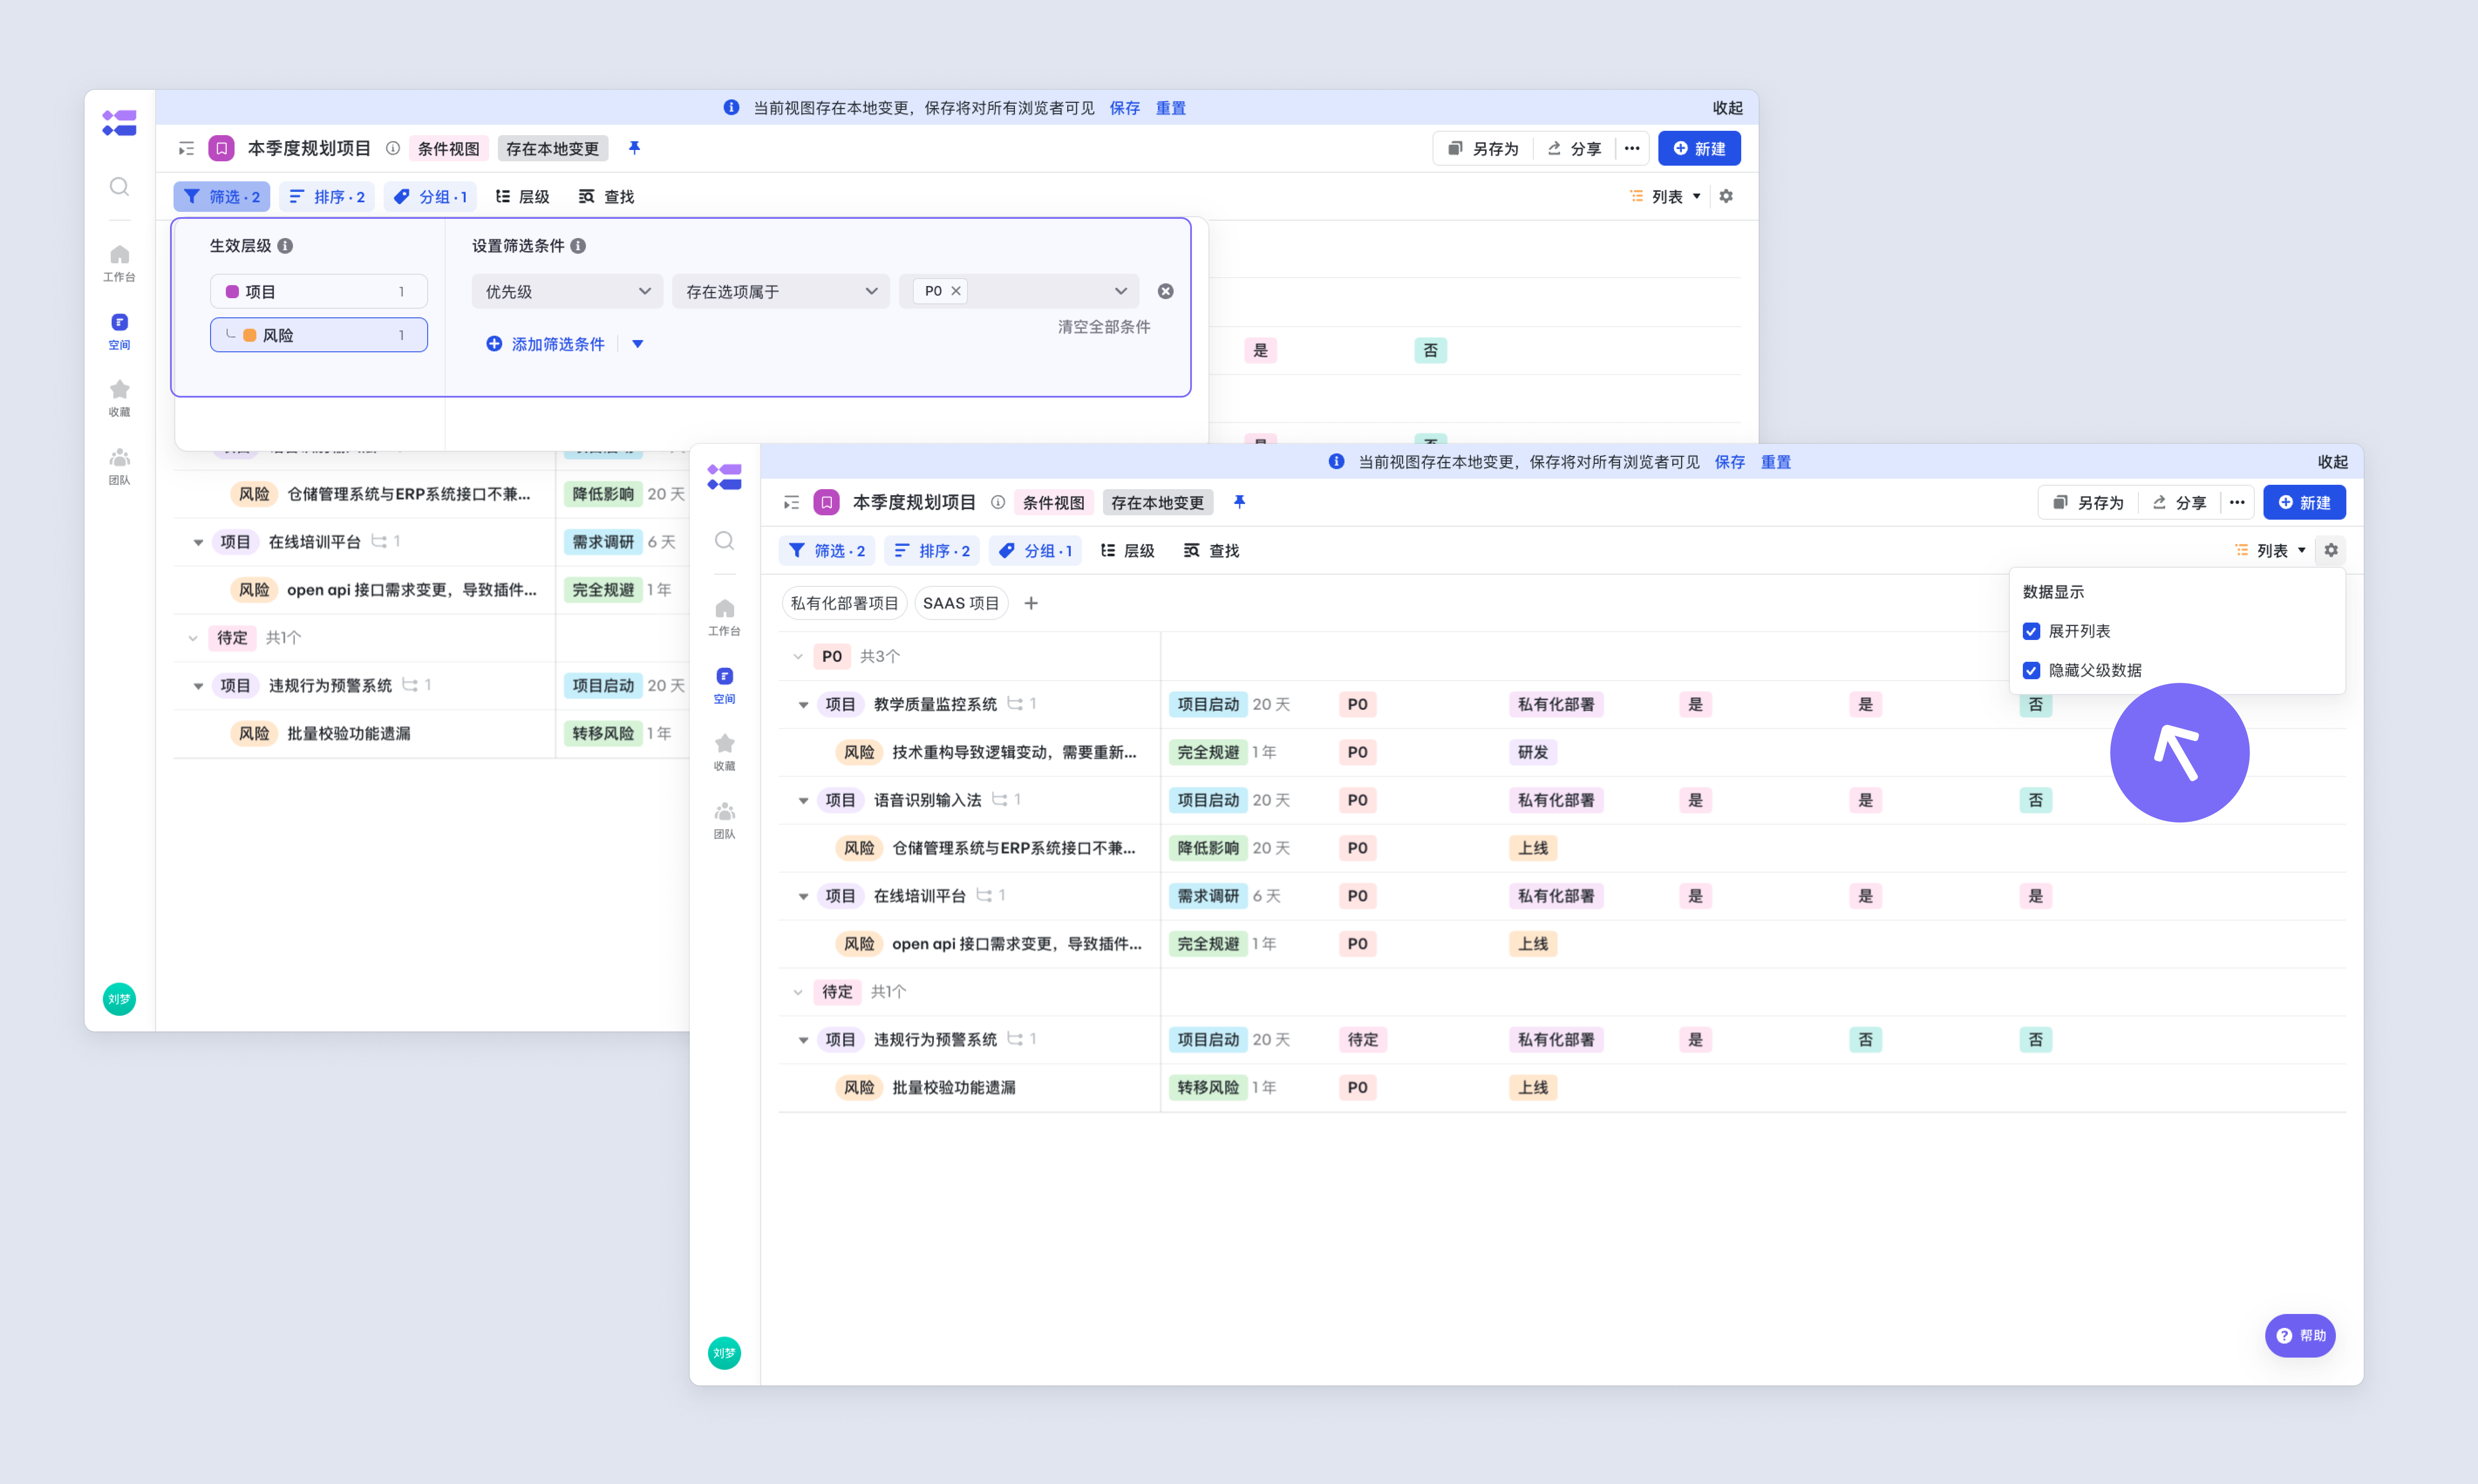Screen dimensions: 2478x1484
Task: Go to 工作台 in the front window sidebar
Action: click(724, 617)
